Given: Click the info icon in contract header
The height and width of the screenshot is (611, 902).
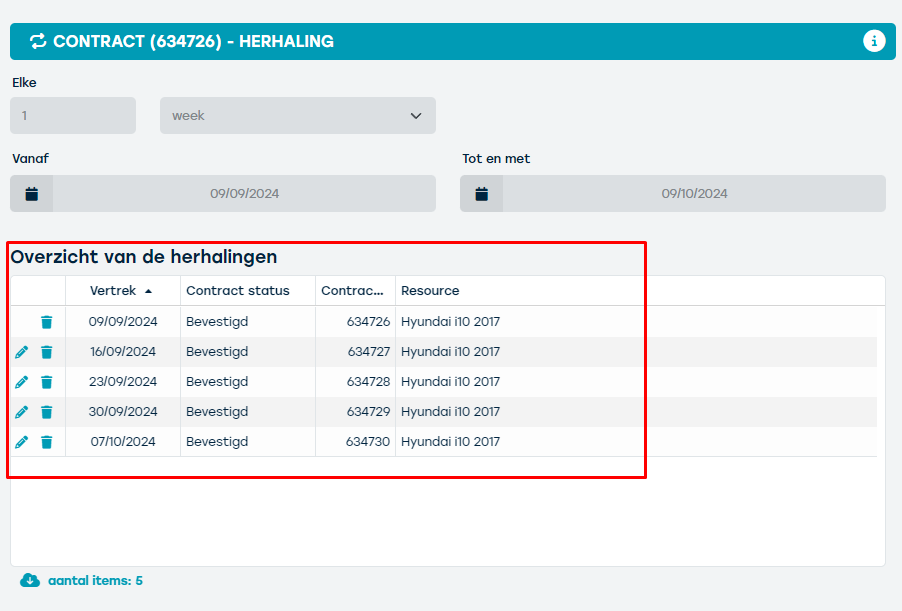Looking at the screenshot, I should pyautogui.click(x=874, y=41).
